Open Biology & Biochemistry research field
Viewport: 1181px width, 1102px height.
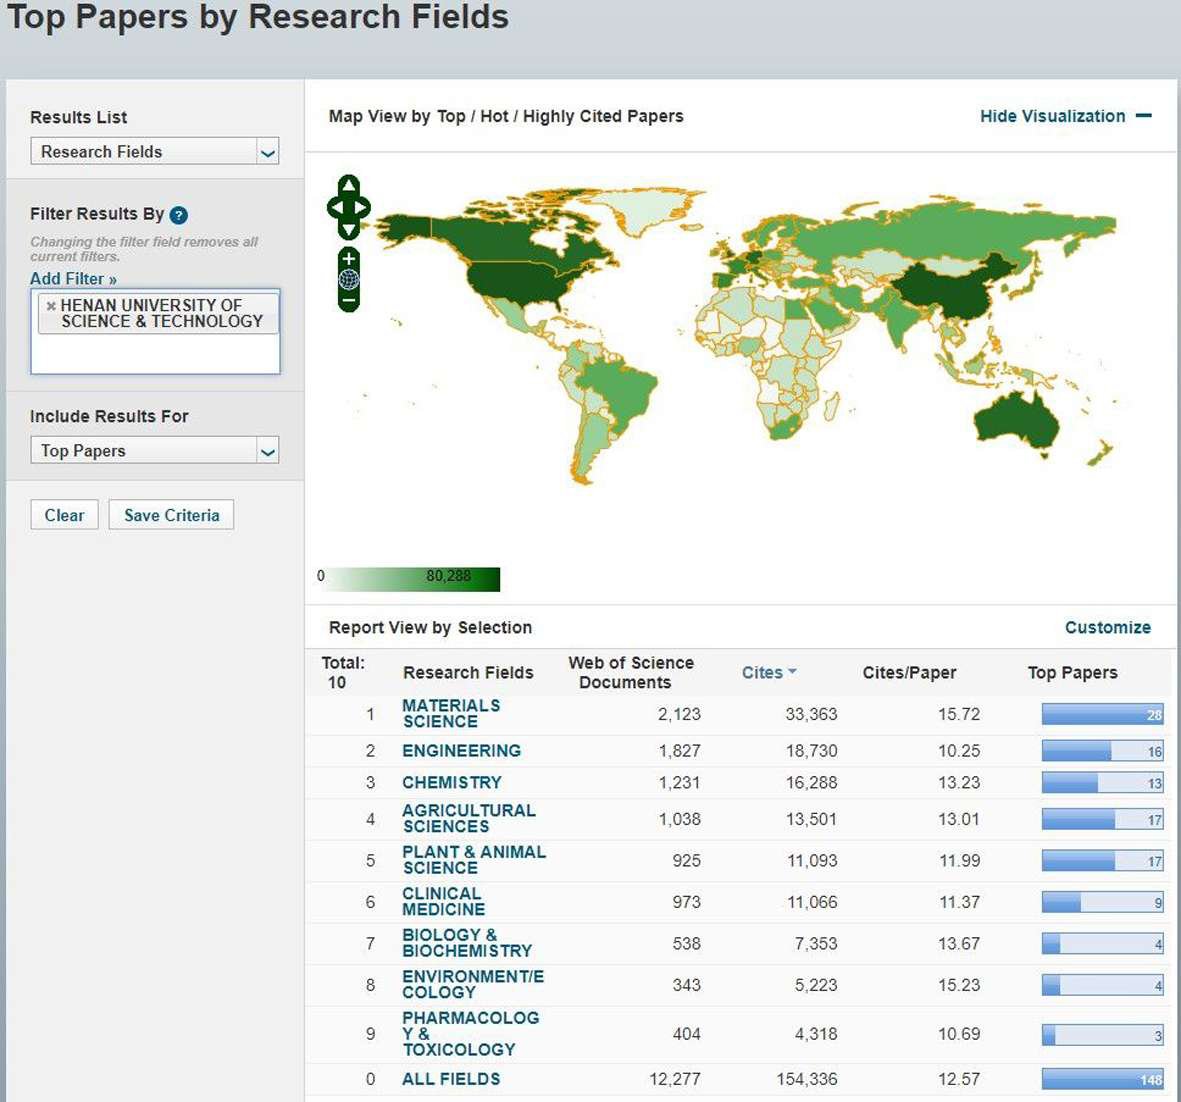pos(467,943)
